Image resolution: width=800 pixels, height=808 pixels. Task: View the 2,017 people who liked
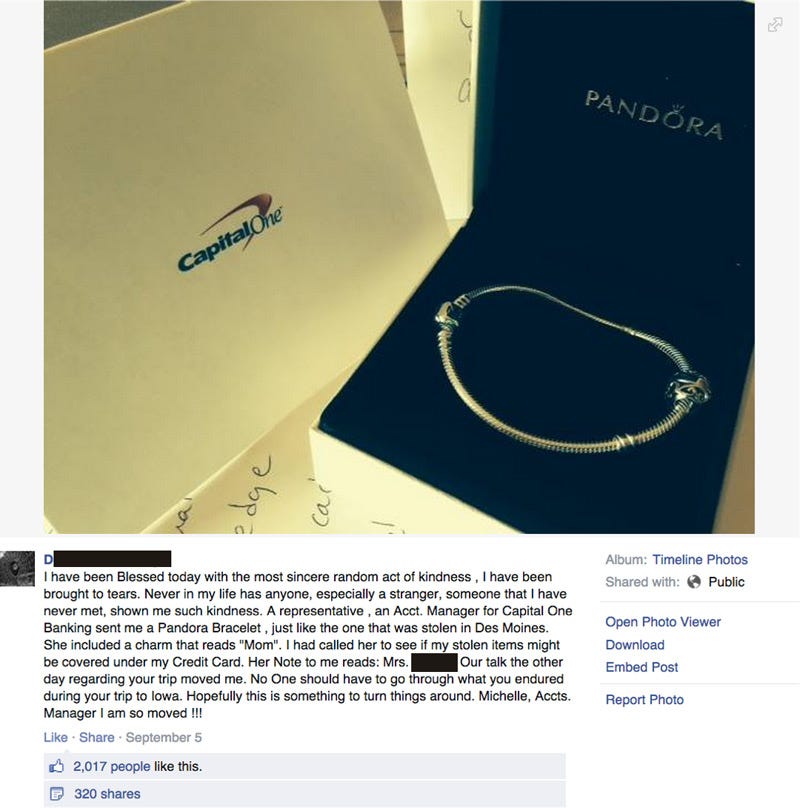point(111,766)
